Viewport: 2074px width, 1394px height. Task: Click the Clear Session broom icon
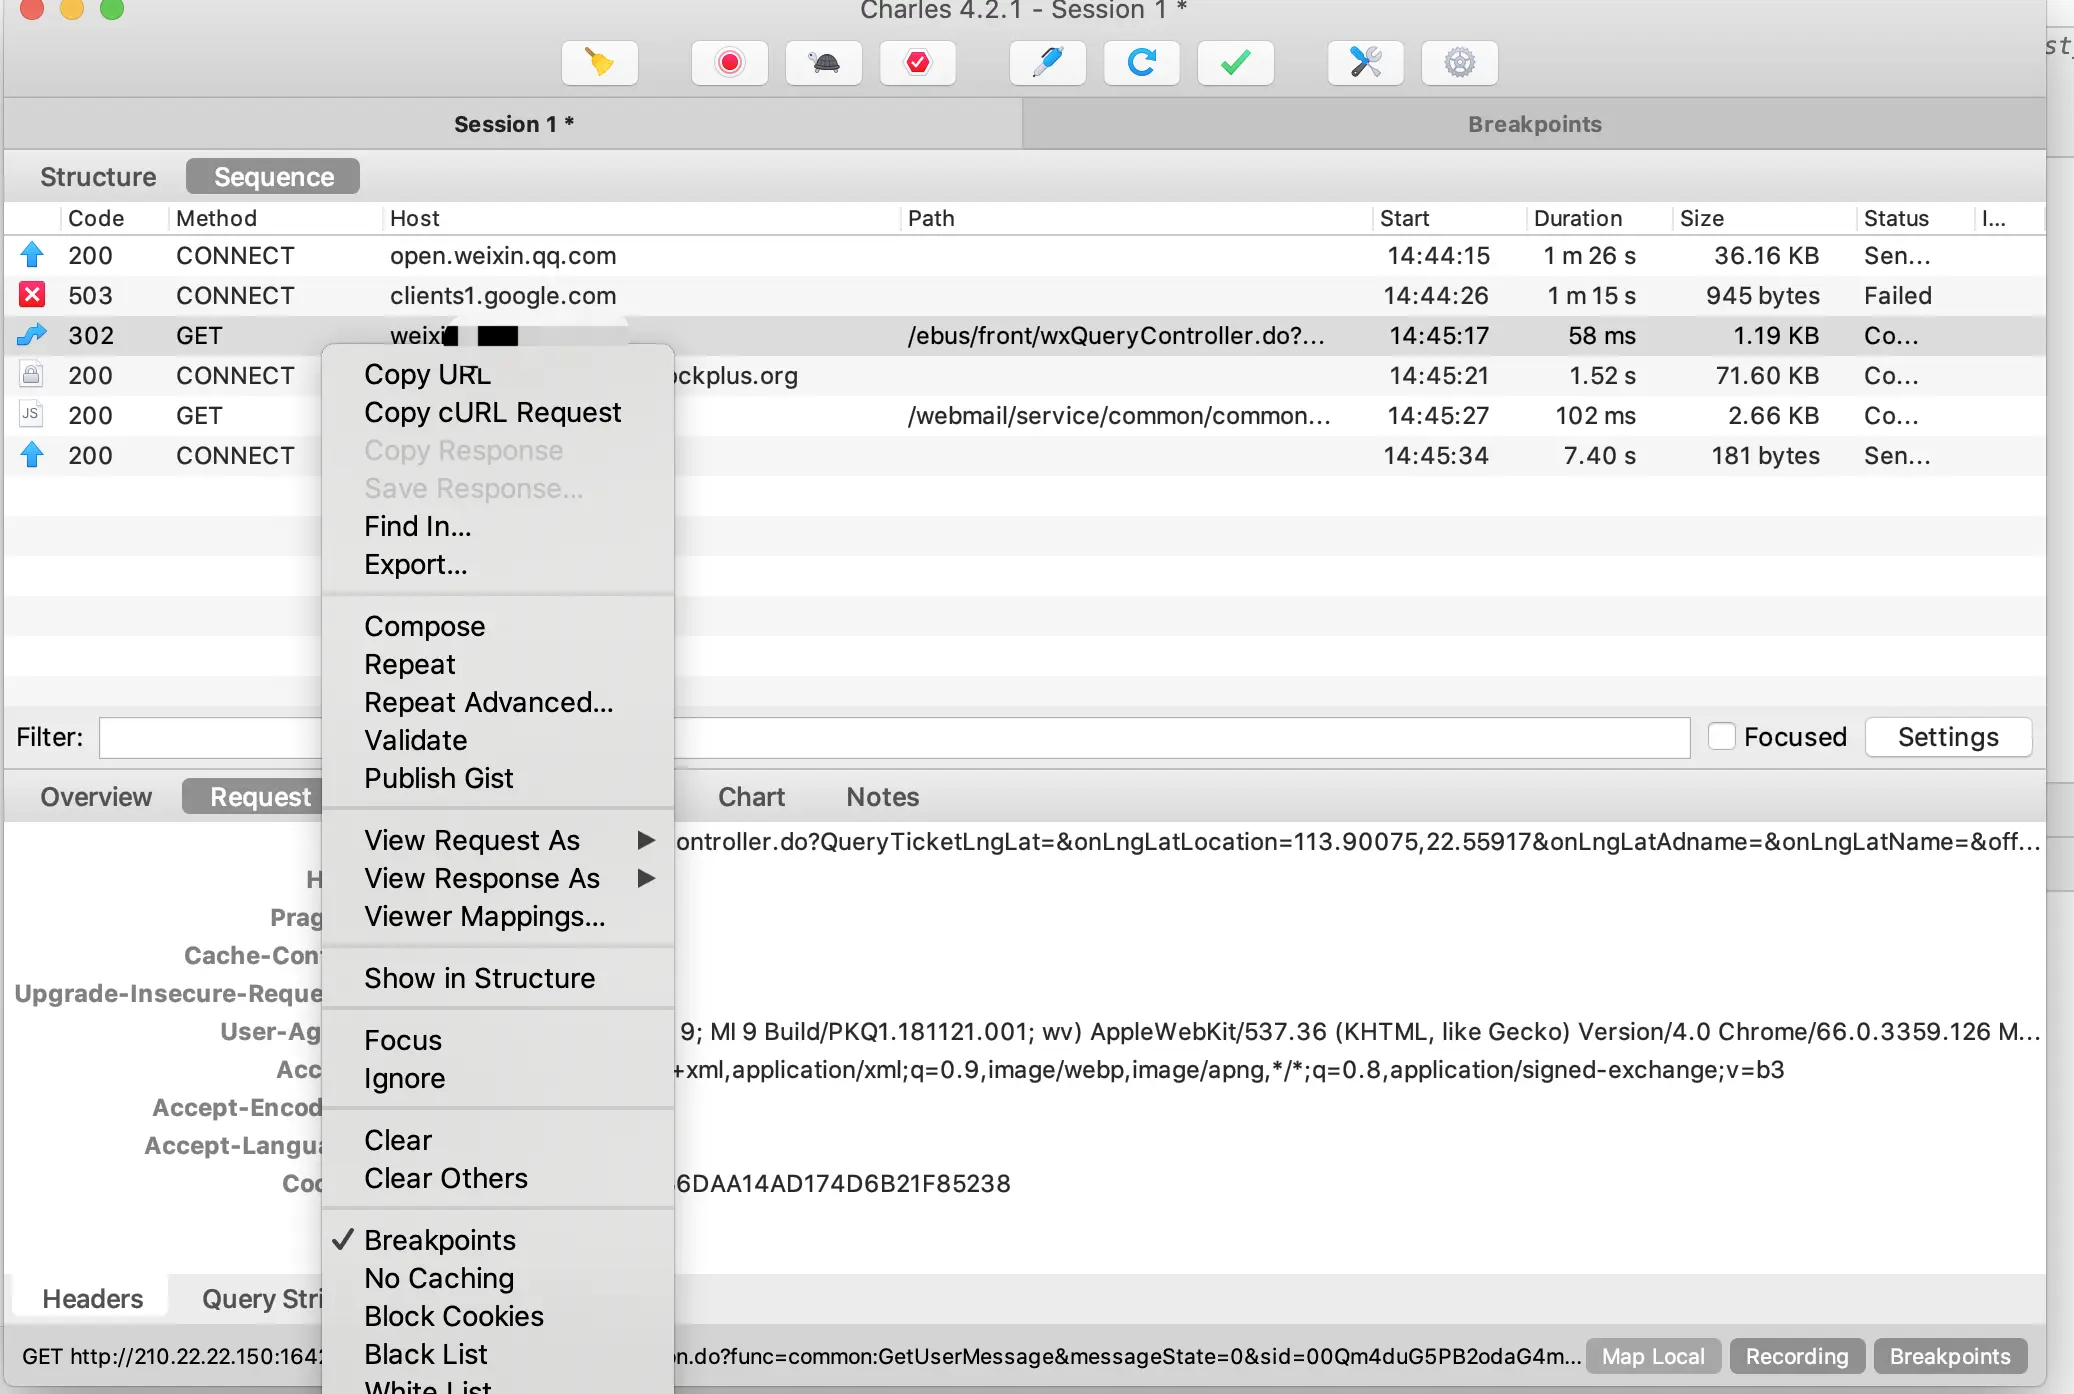click(x=599, y=63)
